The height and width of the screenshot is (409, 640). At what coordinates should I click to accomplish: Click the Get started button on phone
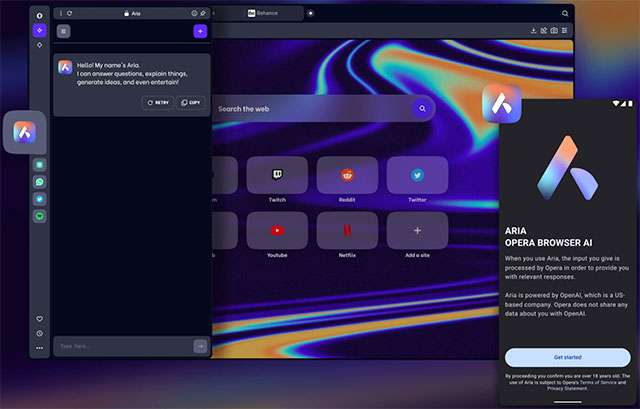[x=568, y=357]
